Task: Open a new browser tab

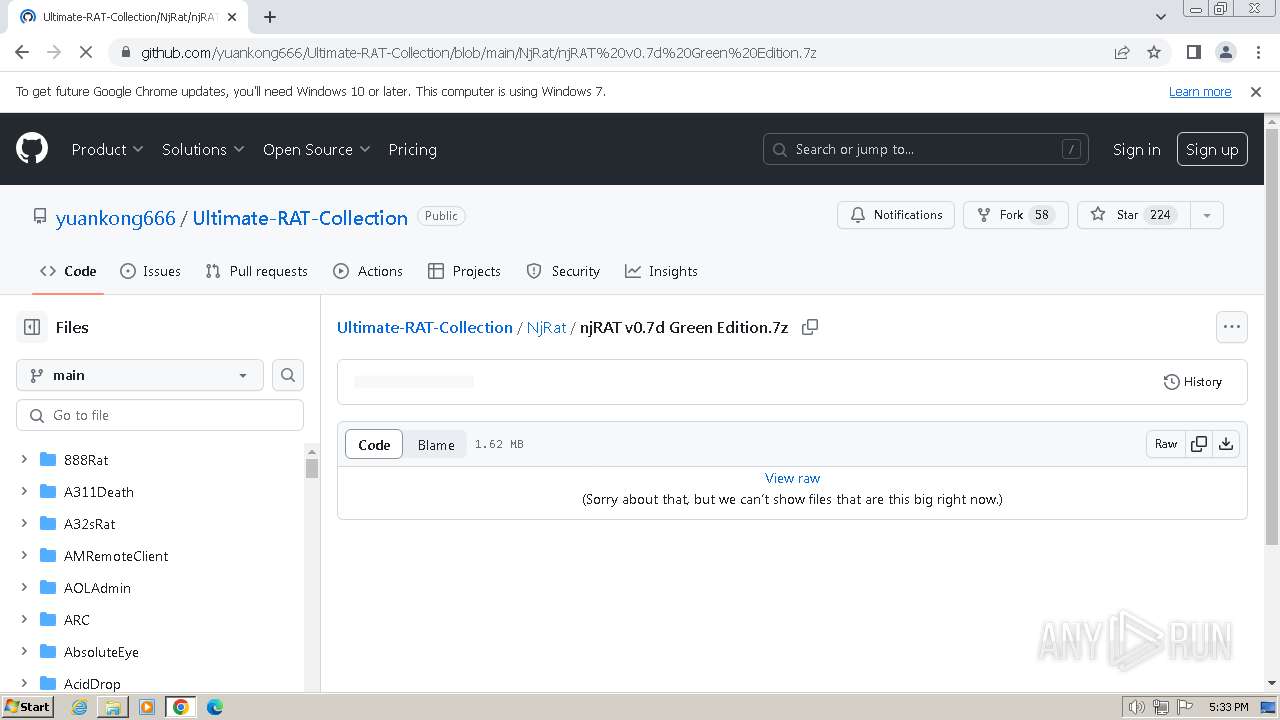Action: point(270,16)
